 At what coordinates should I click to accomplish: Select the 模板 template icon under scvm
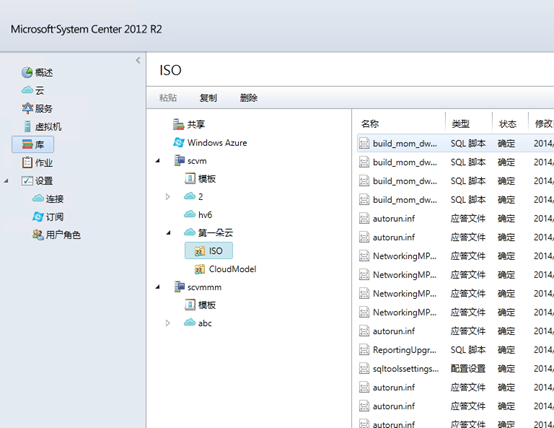[190, 178]
